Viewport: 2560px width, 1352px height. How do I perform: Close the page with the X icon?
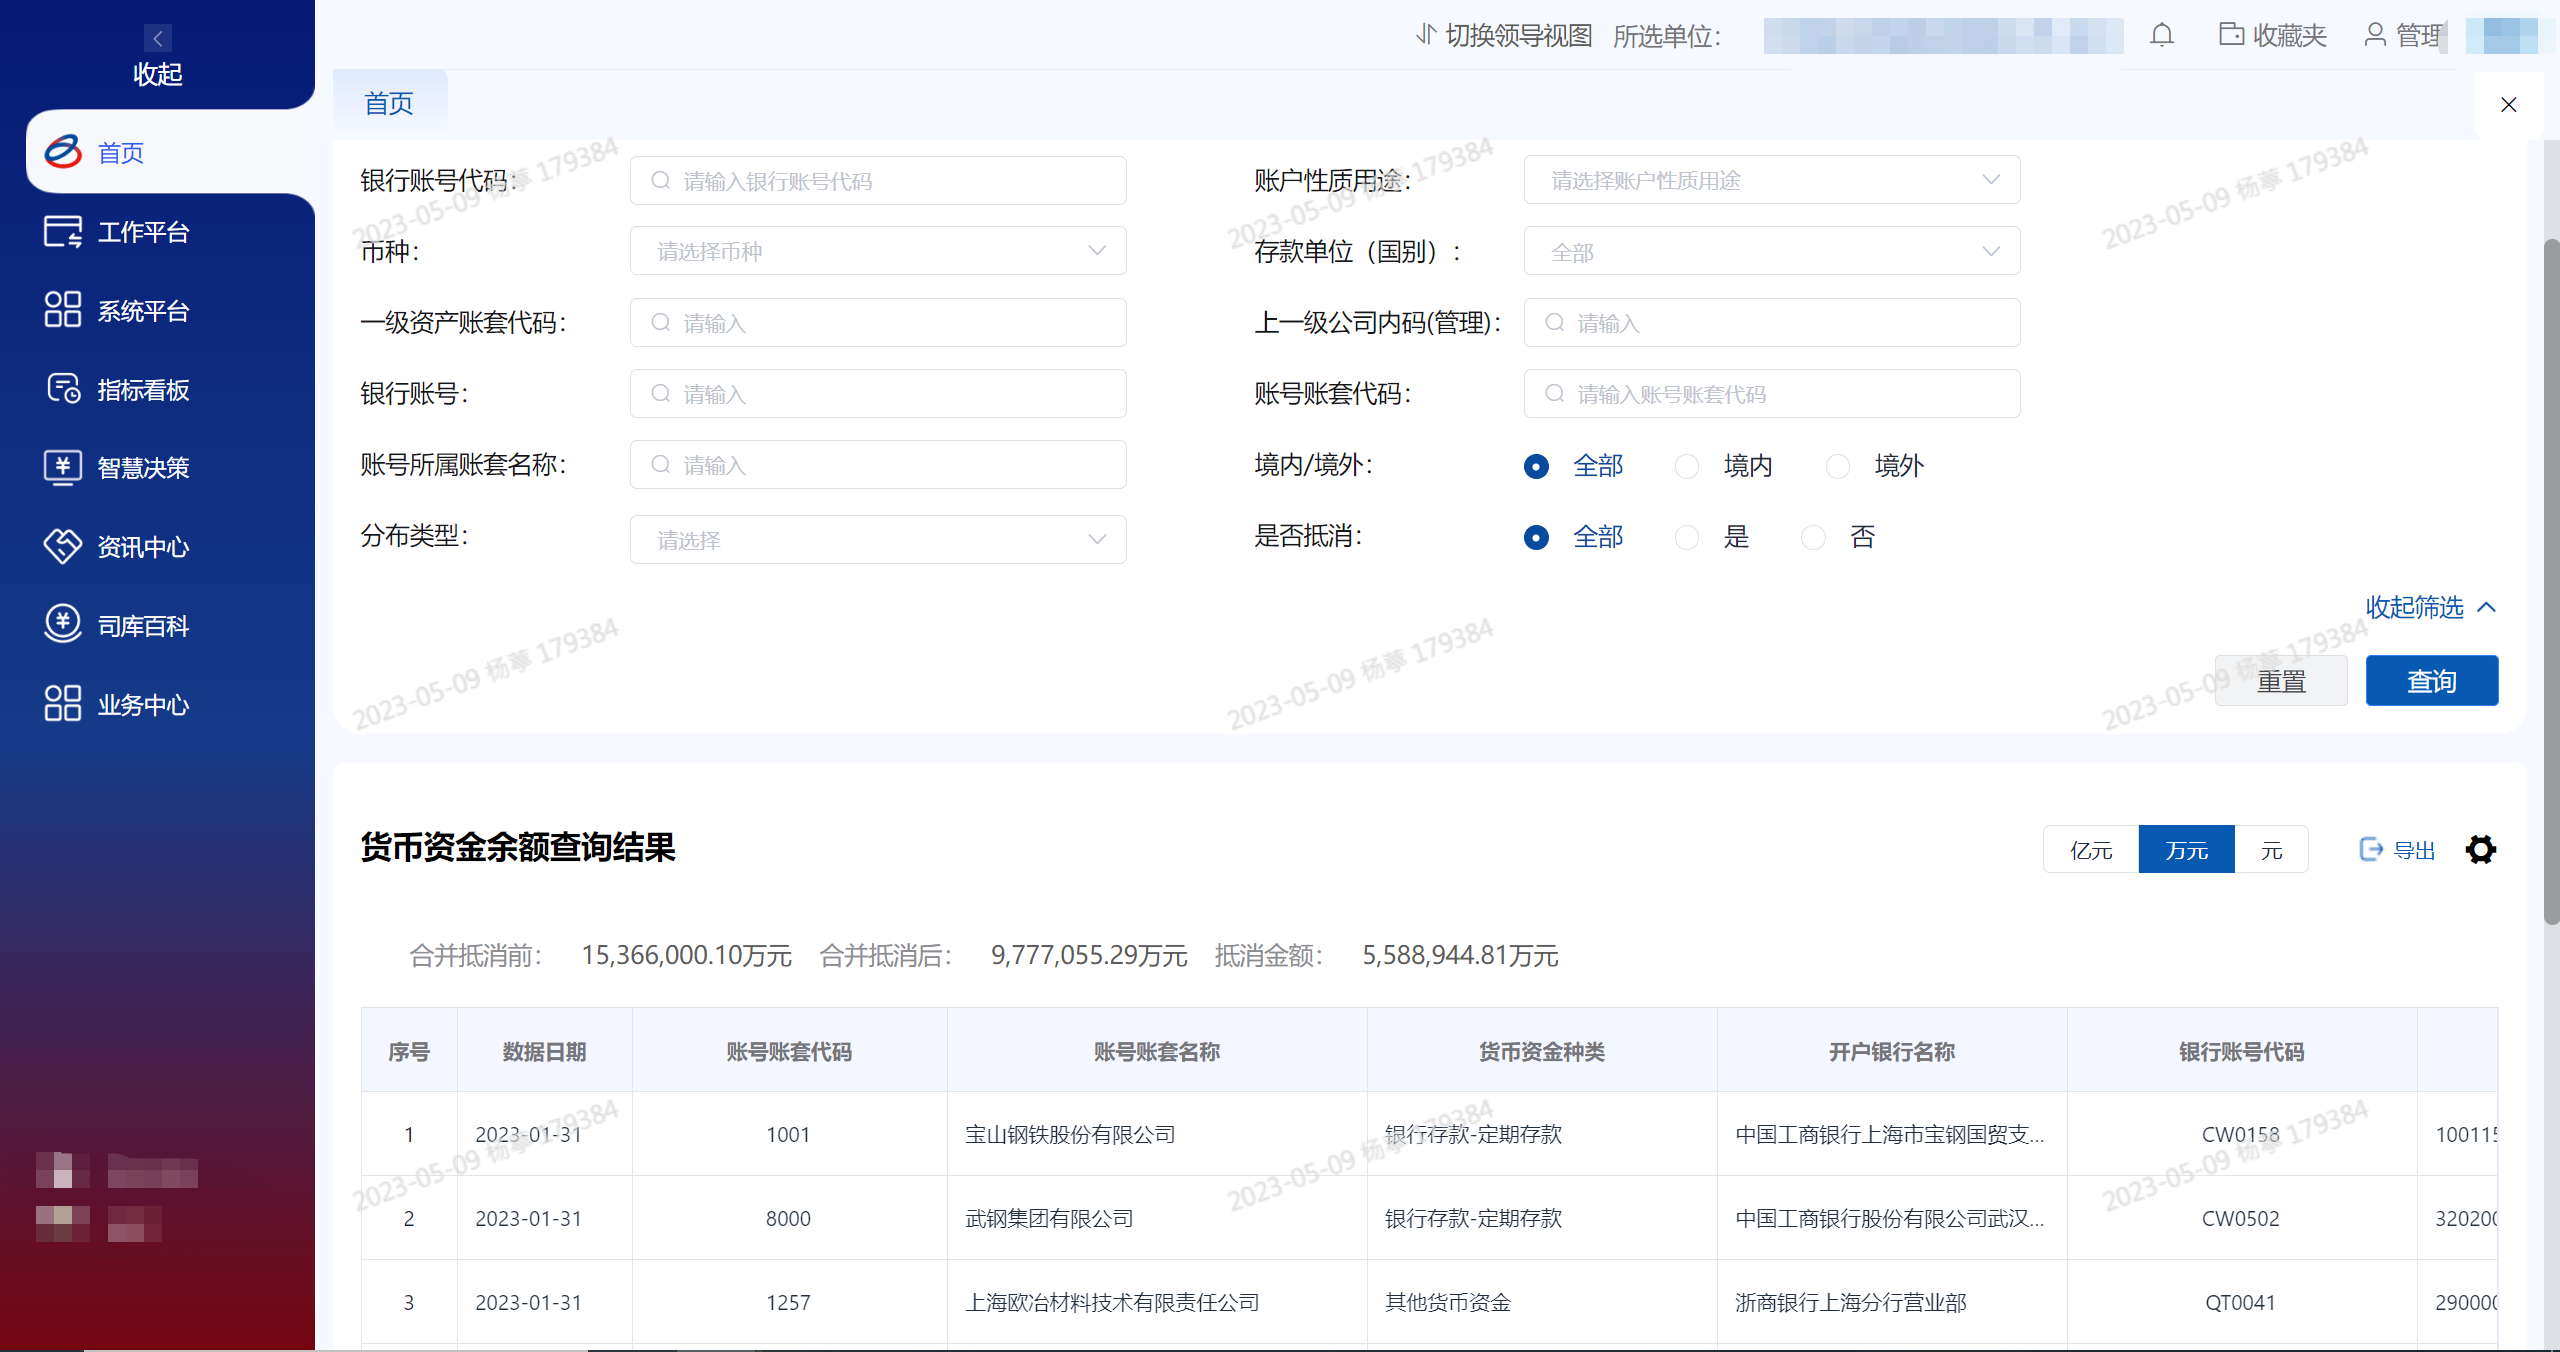click(2509, 104)
